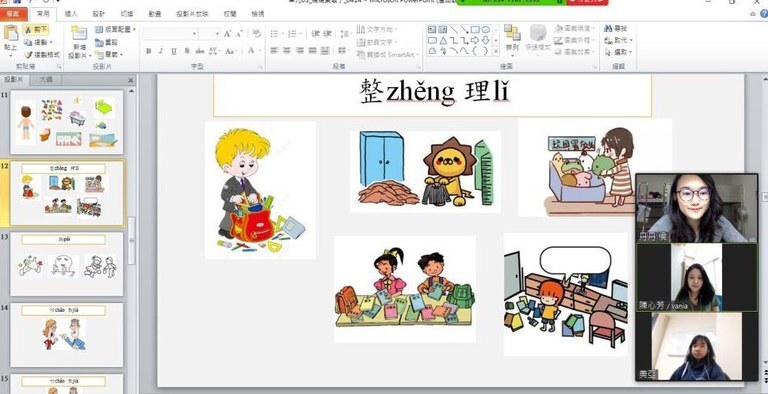
Task: Switch to the Insert (插入) tab
Action: click(71, 14)
